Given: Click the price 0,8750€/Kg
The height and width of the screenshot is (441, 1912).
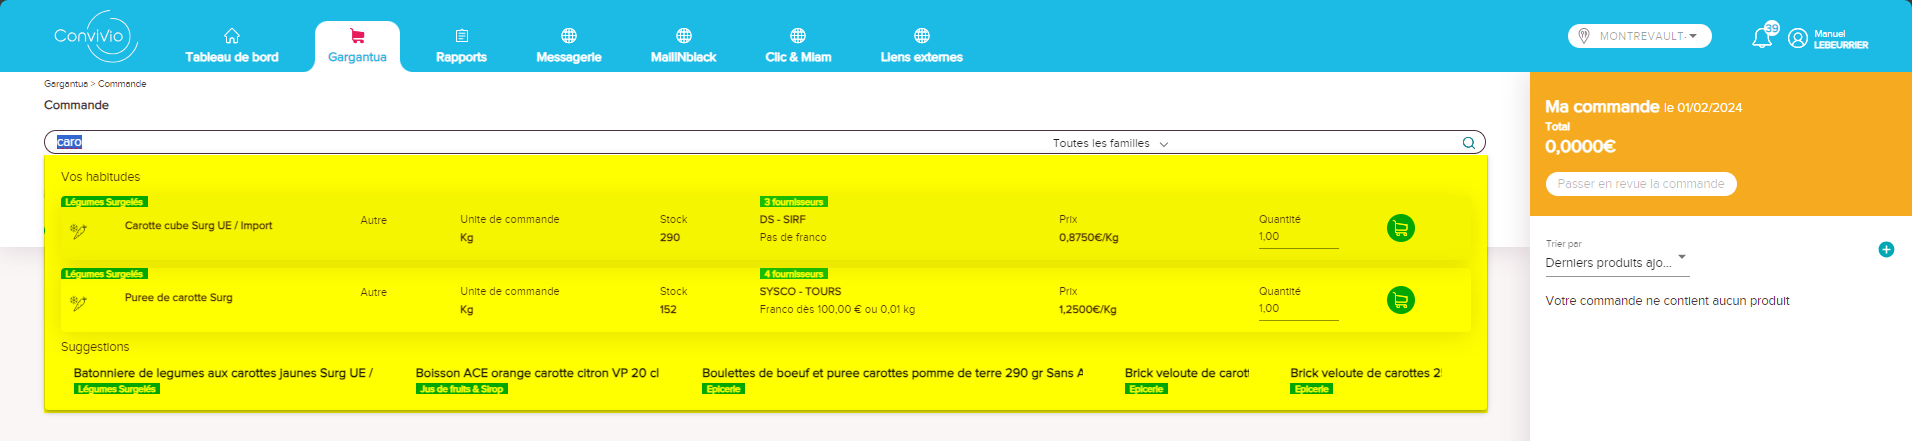Looking at the screenshot, I should (x=1089, y=238).
